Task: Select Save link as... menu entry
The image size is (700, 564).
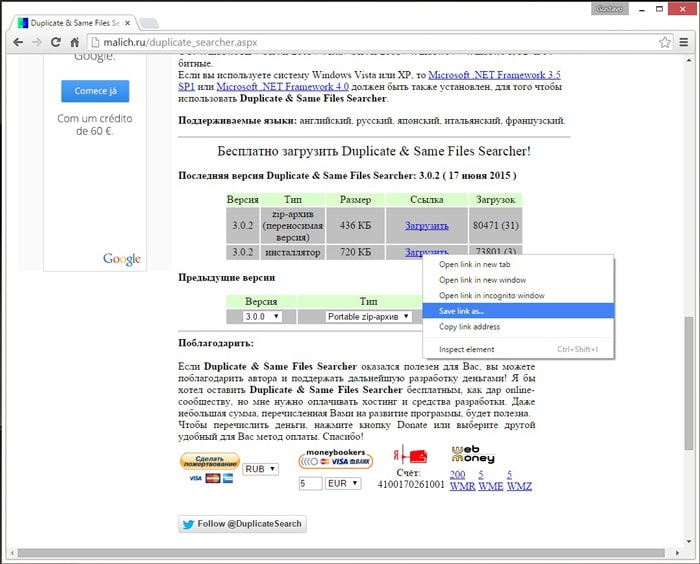Action: point(518,311)
